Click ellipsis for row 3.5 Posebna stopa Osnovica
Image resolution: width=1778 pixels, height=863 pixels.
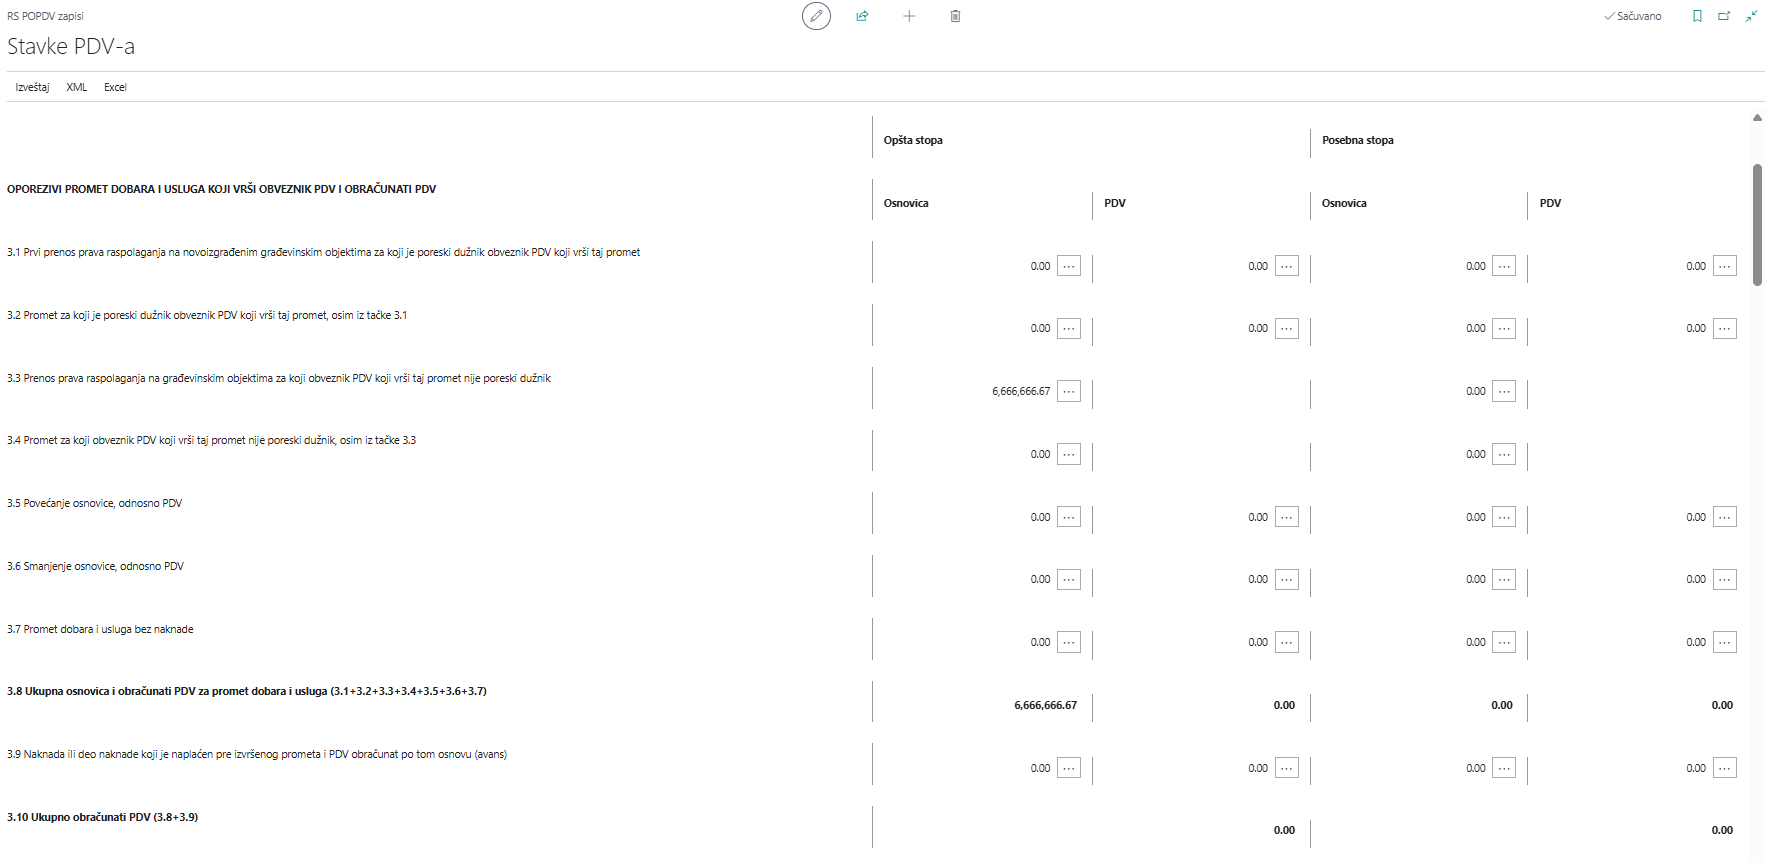pos(1504,517)
